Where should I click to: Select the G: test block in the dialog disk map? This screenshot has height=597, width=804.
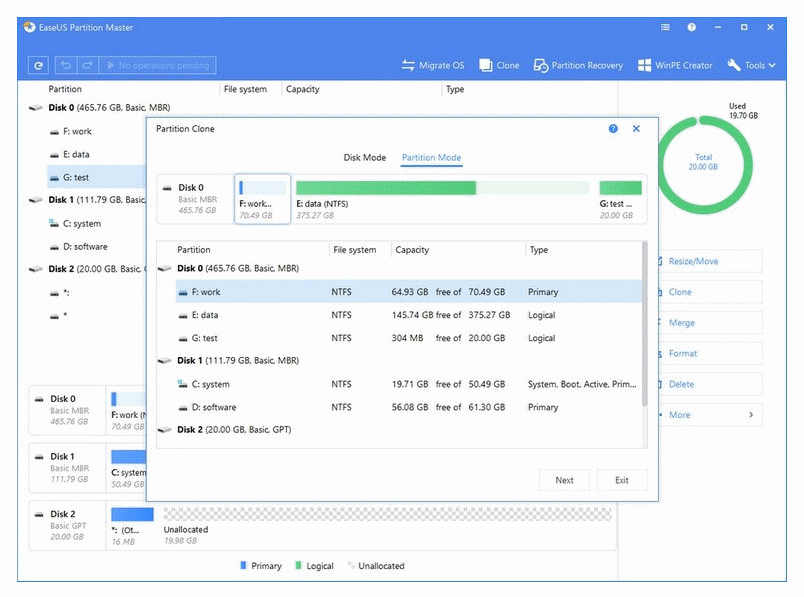pos(620,199)
